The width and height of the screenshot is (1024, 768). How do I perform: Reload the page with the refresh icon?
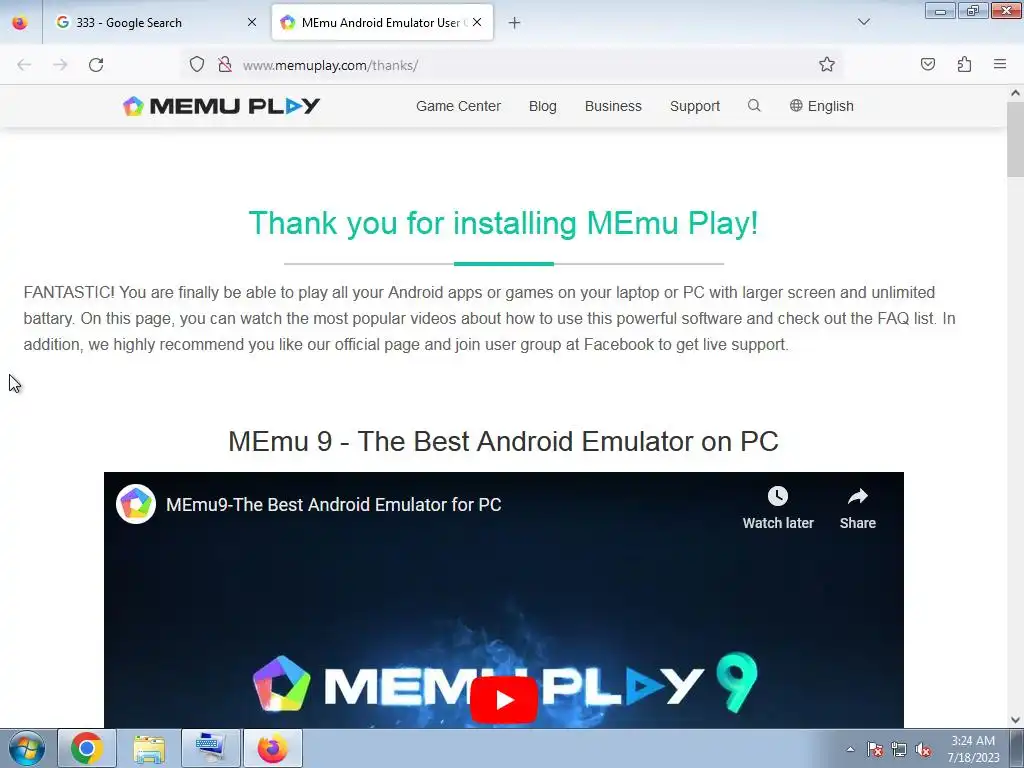click(x=96, y=65)
